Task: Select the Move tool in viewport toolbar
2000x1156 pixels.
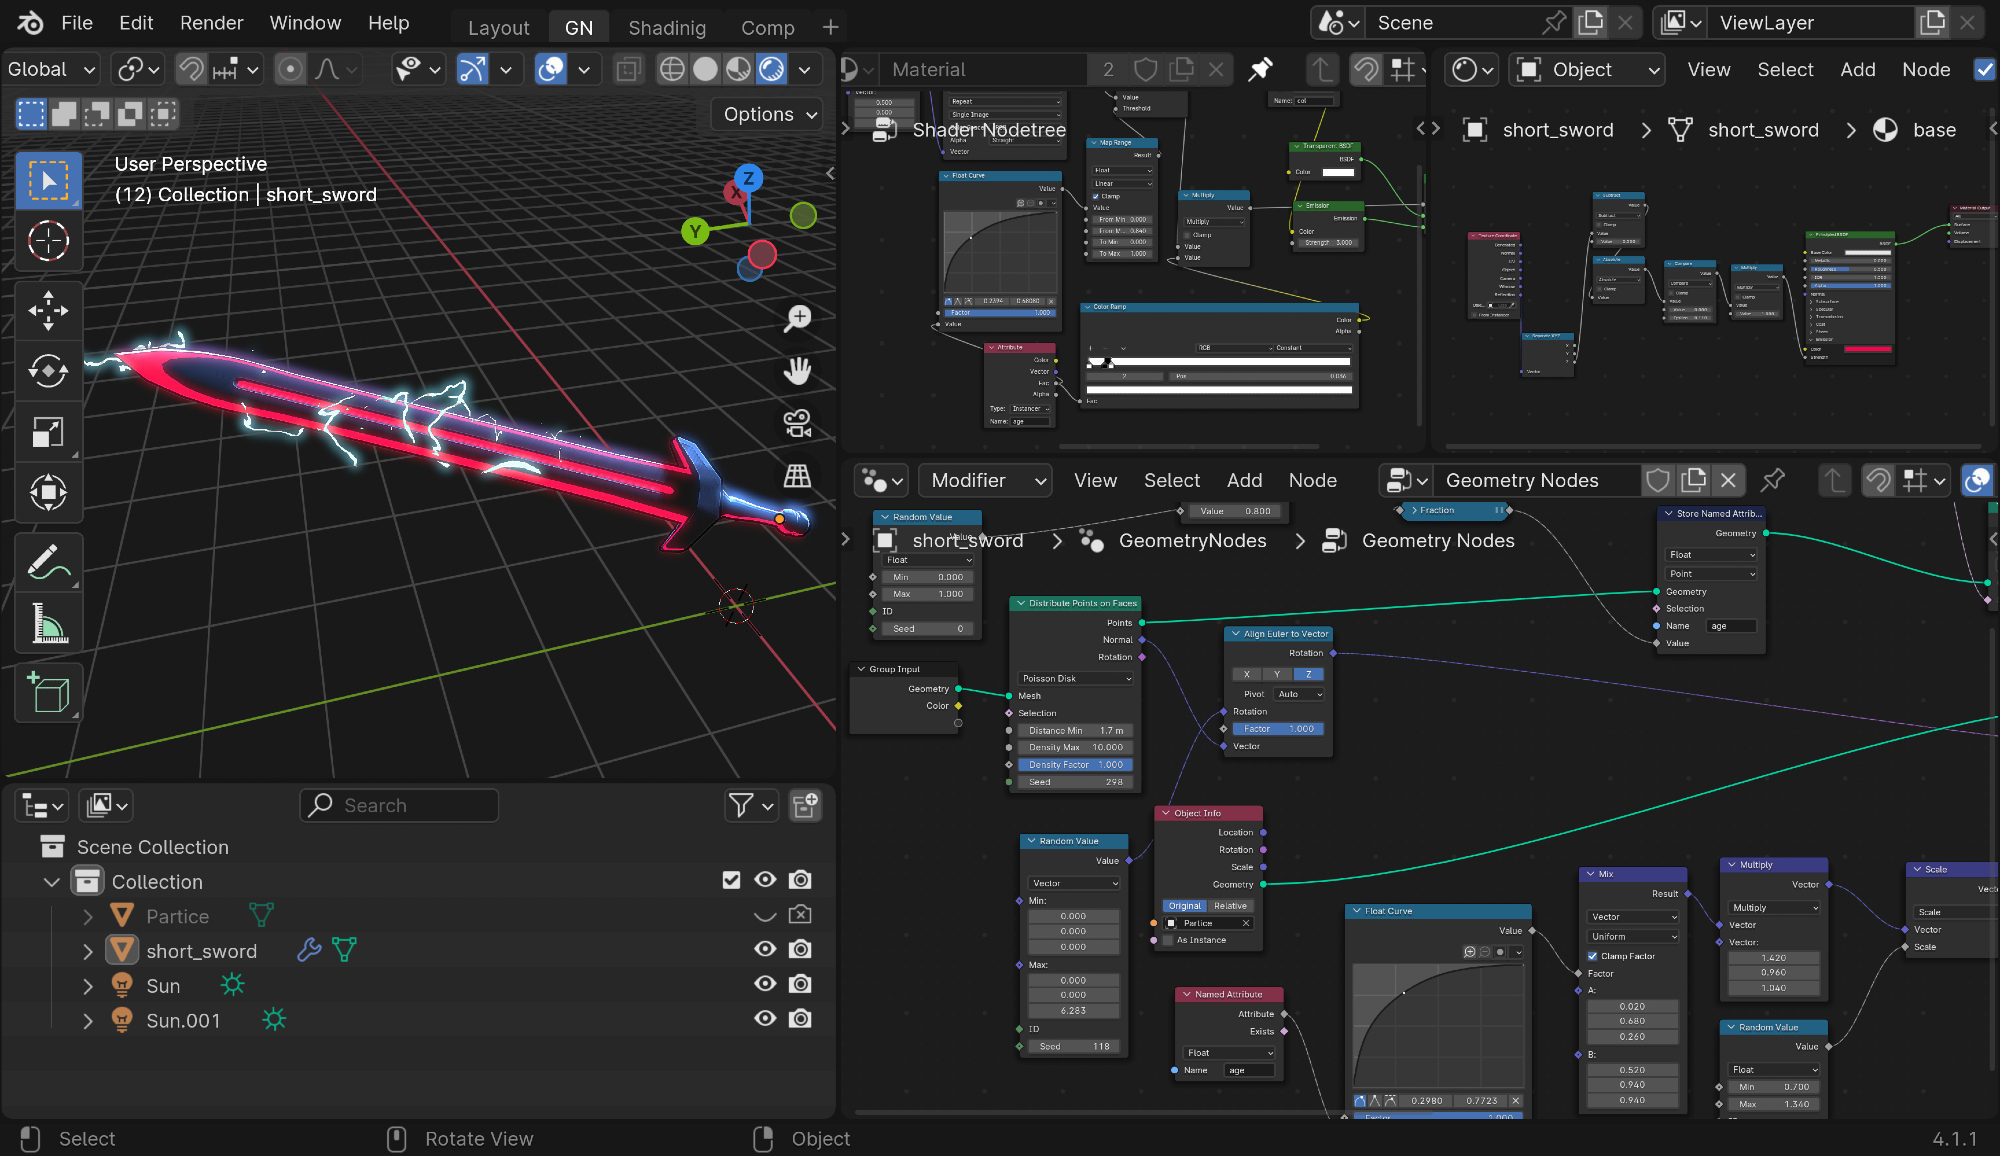Action: pyautogui.click(x=48, y=311)
